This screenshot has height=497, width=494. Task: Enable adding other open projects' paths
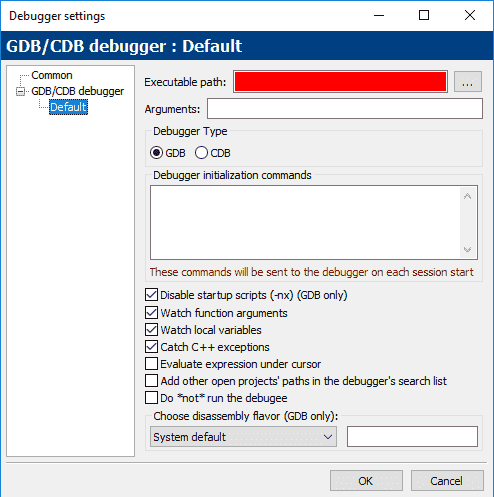(x=152, y=381)
